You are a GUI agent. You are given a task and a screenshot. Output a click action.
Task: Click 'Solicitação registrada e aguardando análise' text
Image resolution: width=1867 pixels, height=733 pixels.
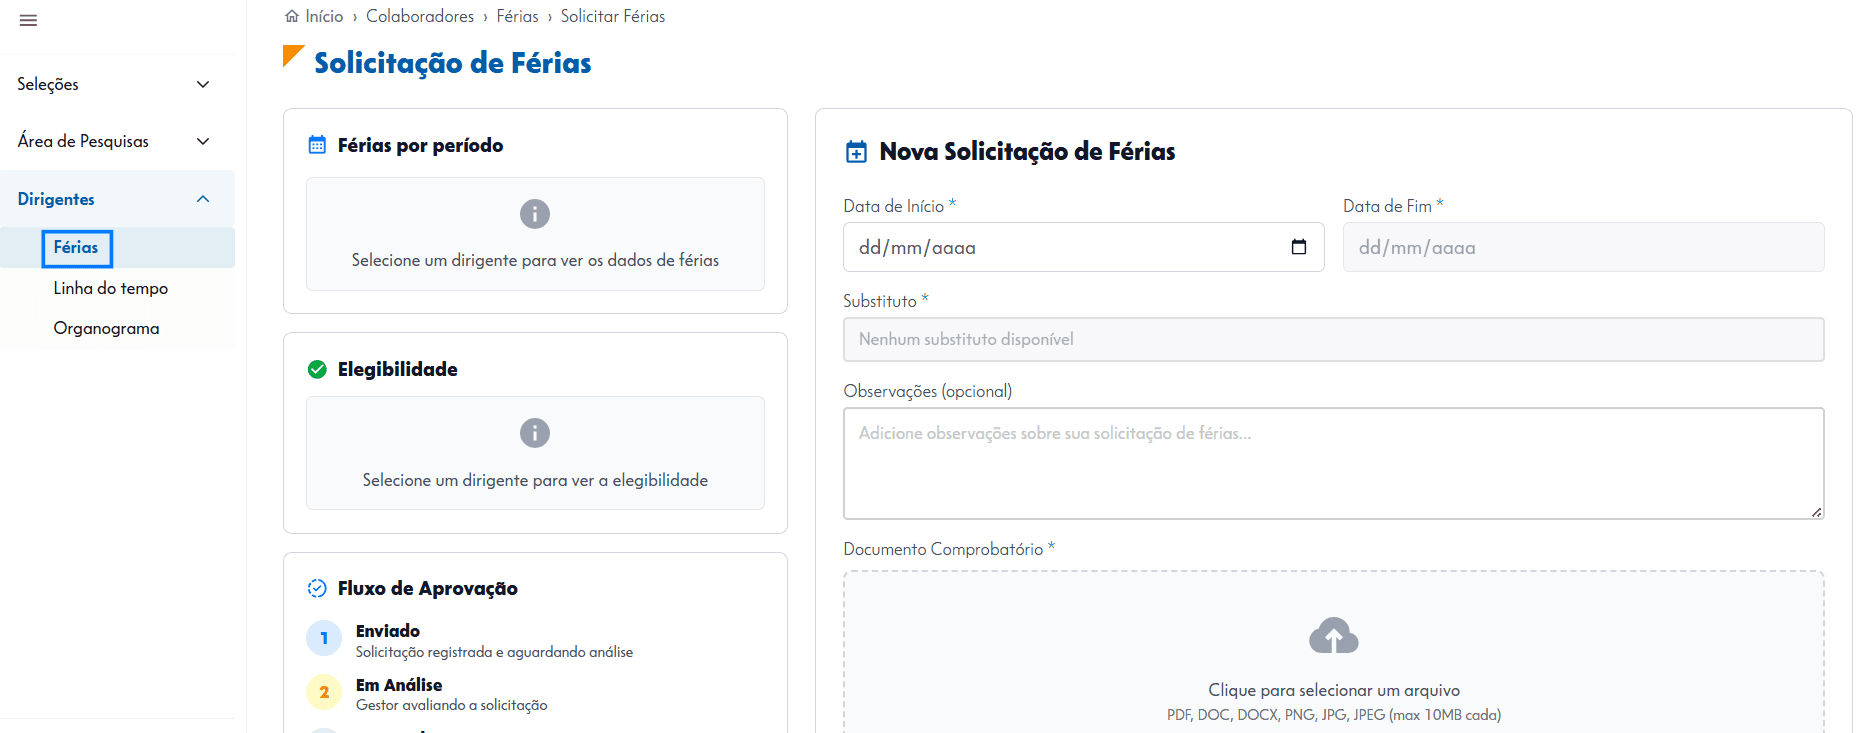pyautogui.click(x=494, y=652)
